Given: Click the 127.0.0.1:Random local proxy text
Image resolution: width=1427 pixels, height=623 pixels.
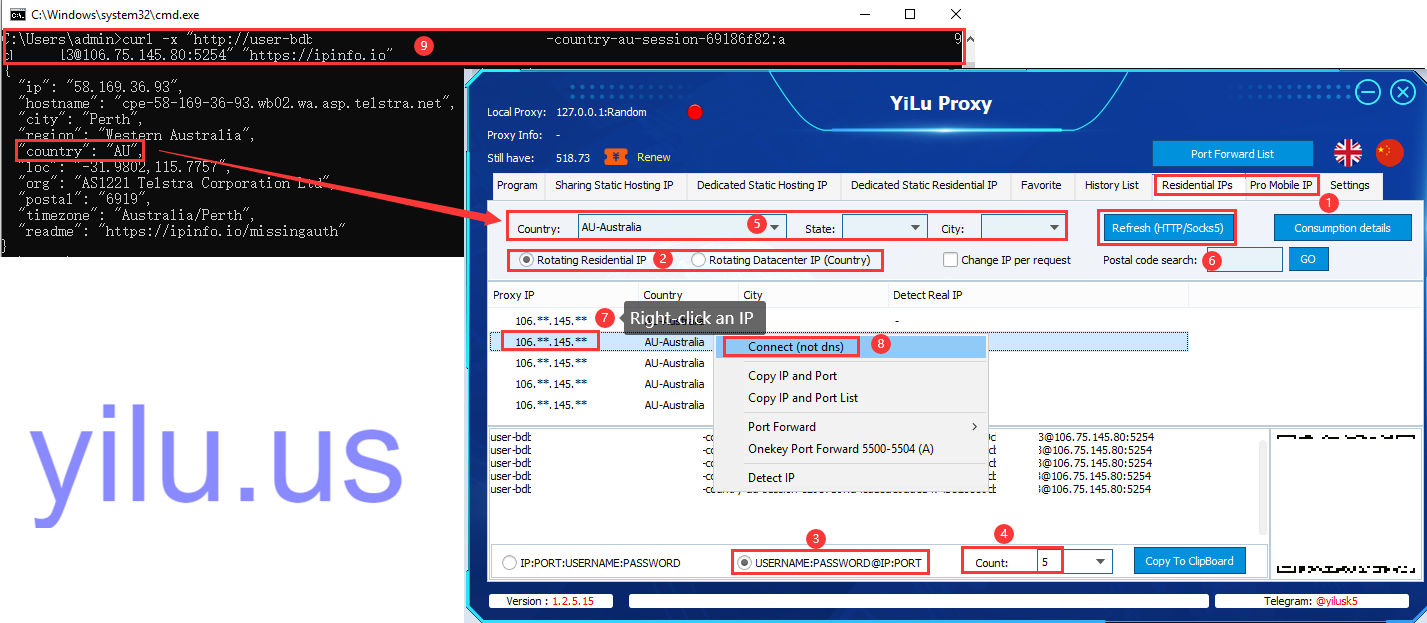Looking at the screenshot, I should [x=602, y=112].
